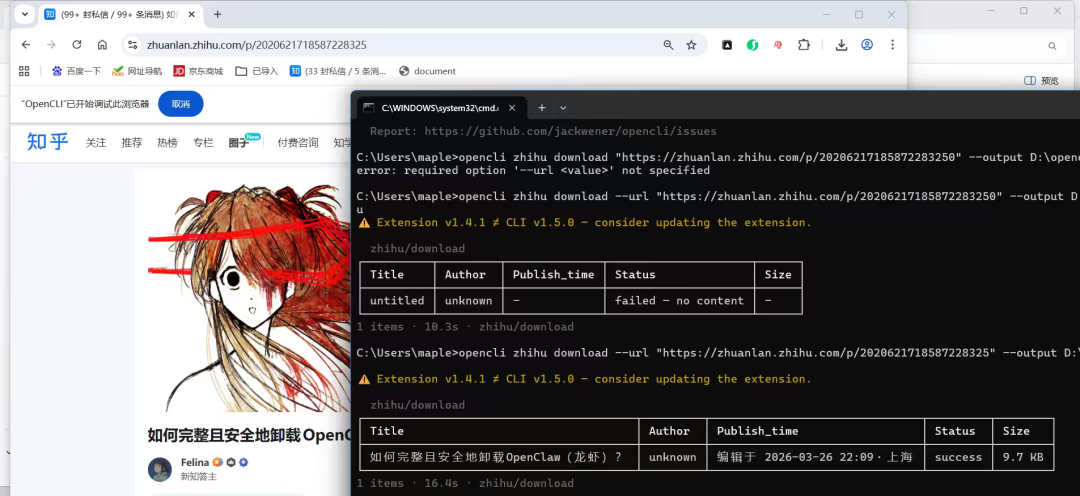1080x496 pixels.
Task: Bookmark this page with the star icon
Action: coord(691,45)
